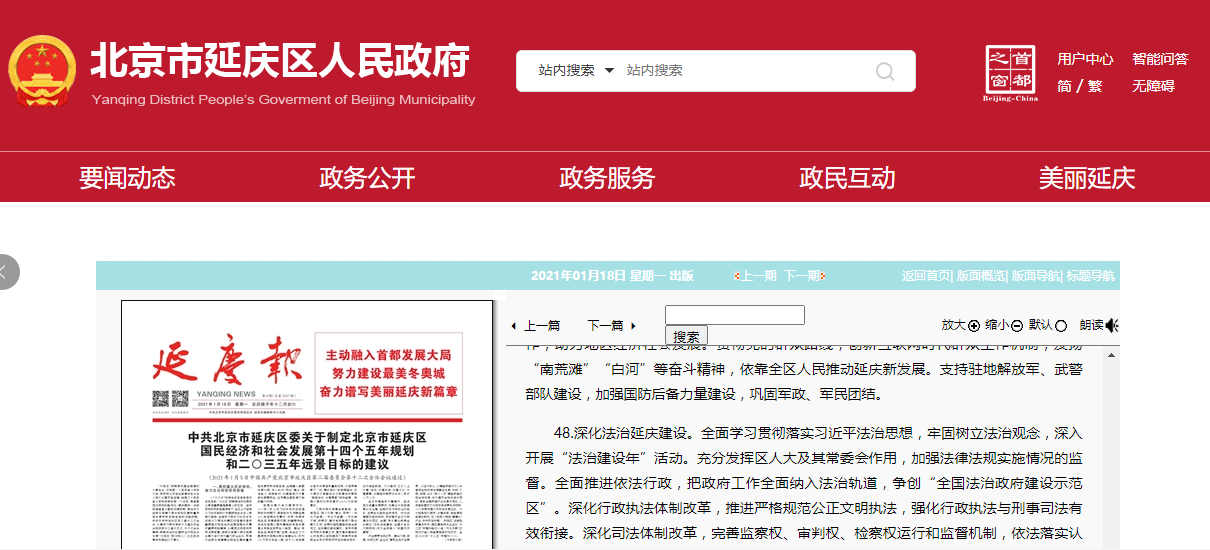The width and height of the screenshot is (1210, 550).
Task: Click the national emblem logo
Action: point(42,71)
